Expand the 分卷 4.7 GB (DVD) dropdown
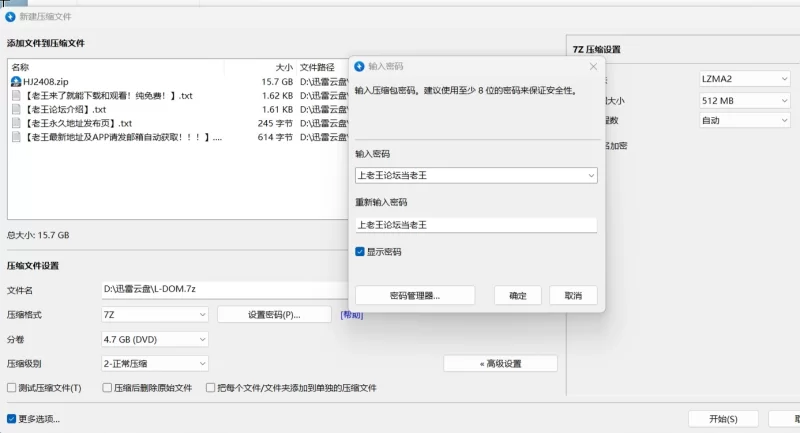This screenshot has height=433, width=800. [155, 339]
